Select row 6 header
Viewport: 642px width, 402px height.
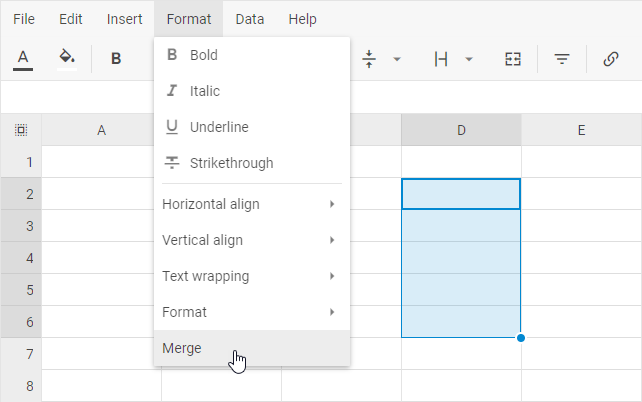coord(21,322)
